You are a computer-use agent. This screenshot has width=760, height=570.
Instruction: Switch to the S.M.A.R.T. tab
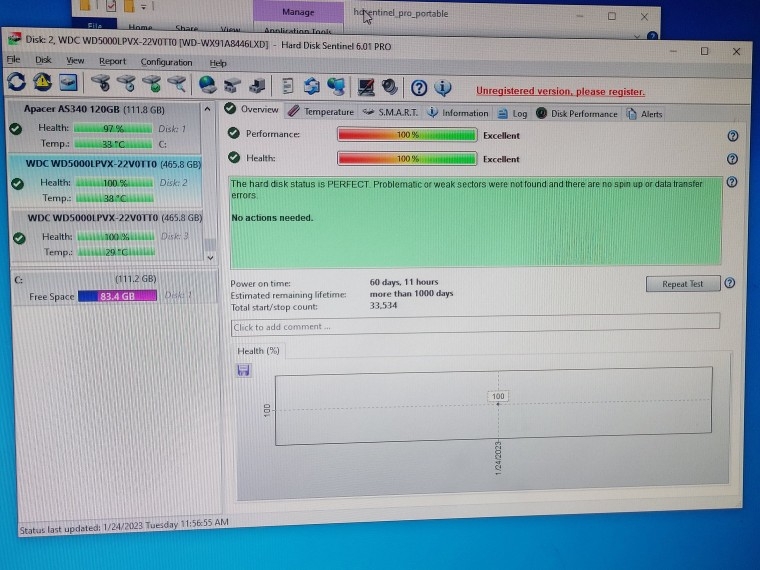click(391, 112)
